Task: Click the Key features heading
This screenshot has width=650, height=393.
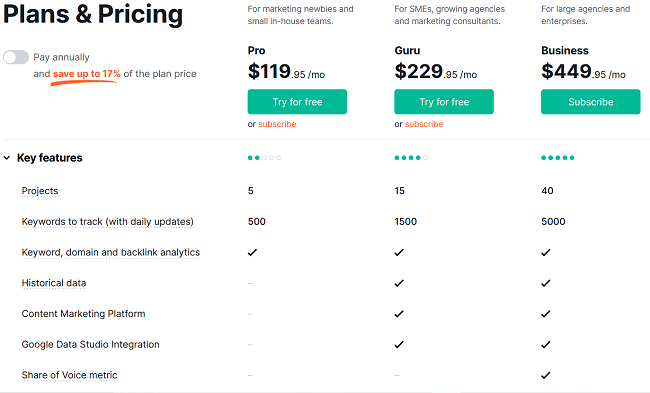Action: coord(50,158)
